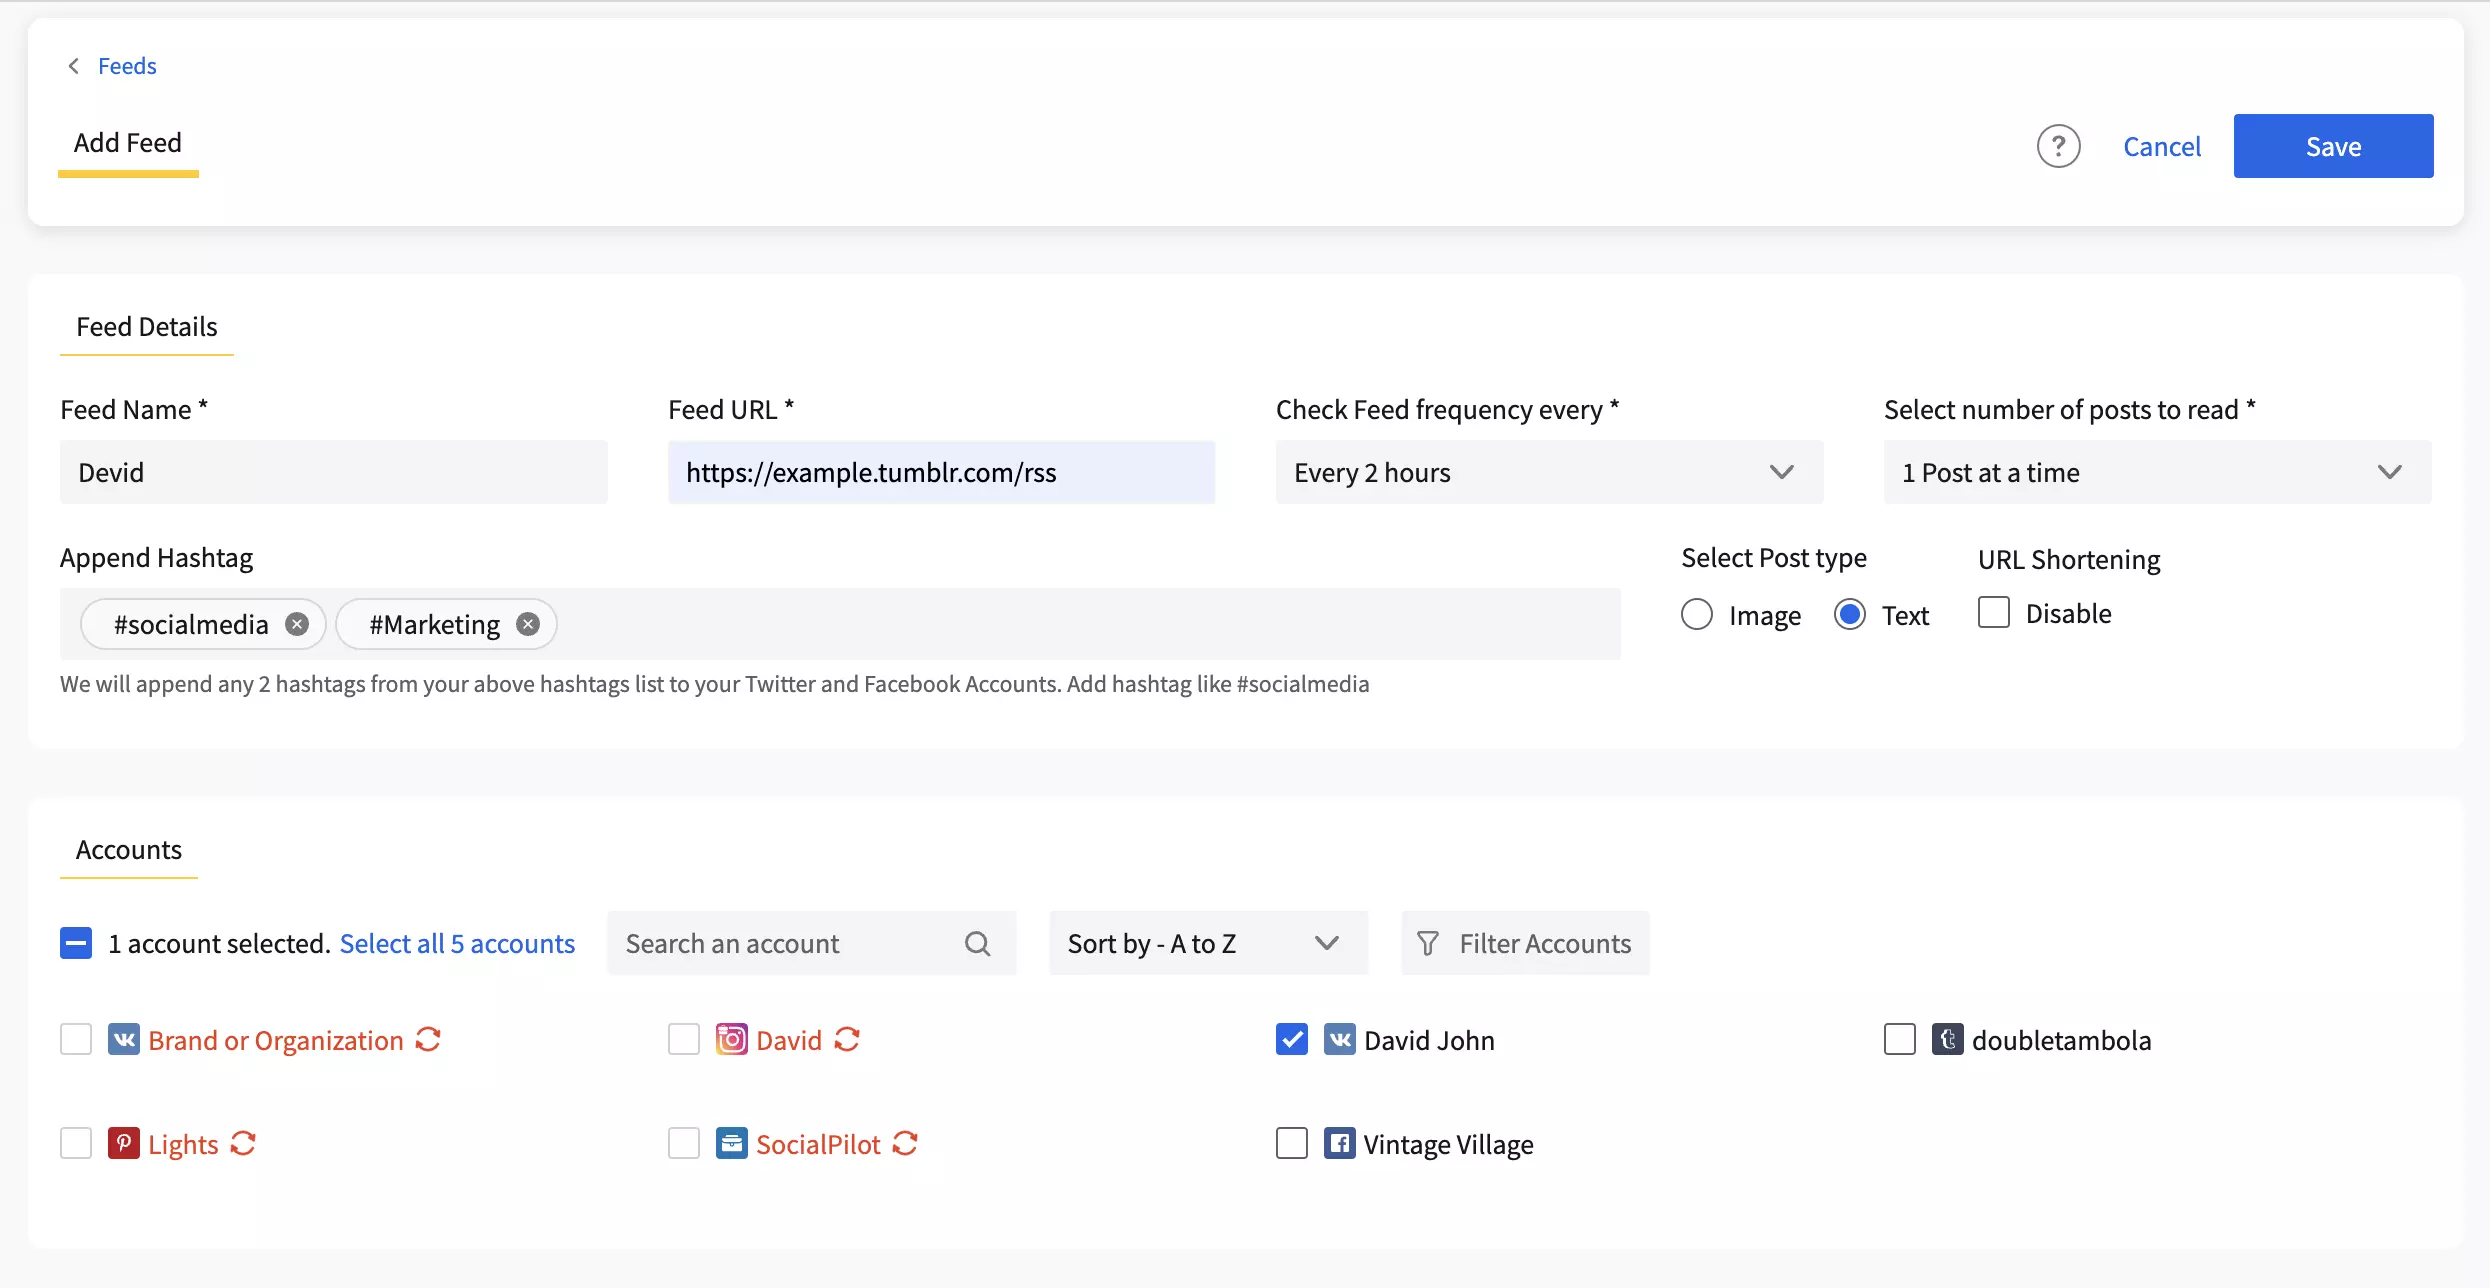This screenshot has height=1288, width=2490.
Task: Click the Lights account name
Action: [183, 1144]
